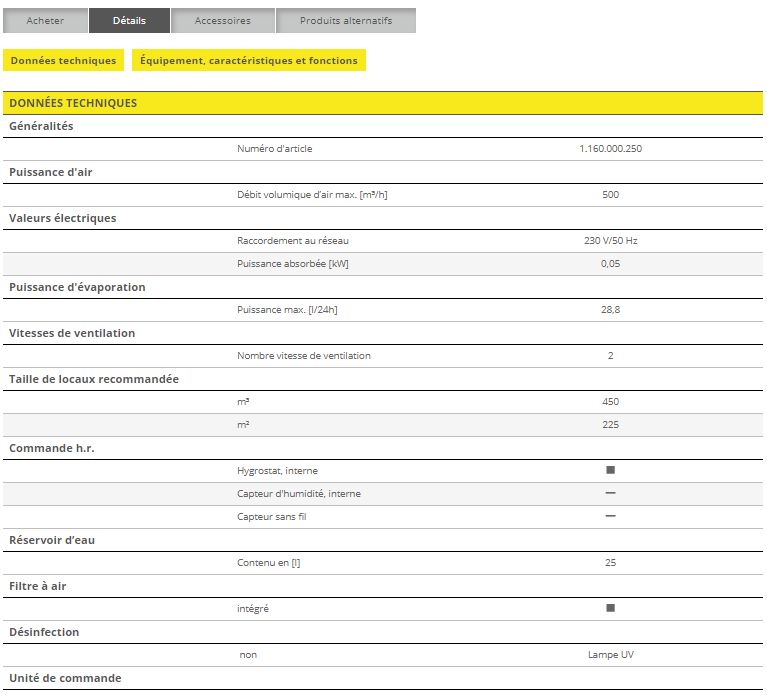Screen dimensions: 767x696
Task: Click the Lampe UV value
Action: tap(610, 655)
